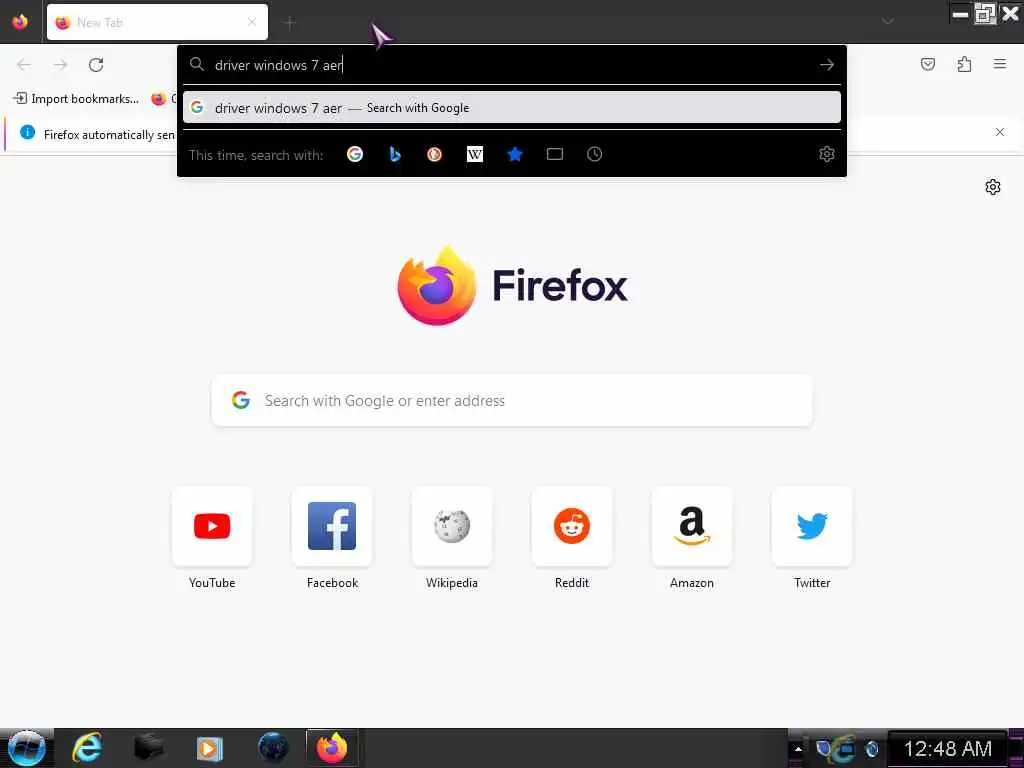Search this time with Bing
Screen dimensions: 1024x768
pos(394,154)
